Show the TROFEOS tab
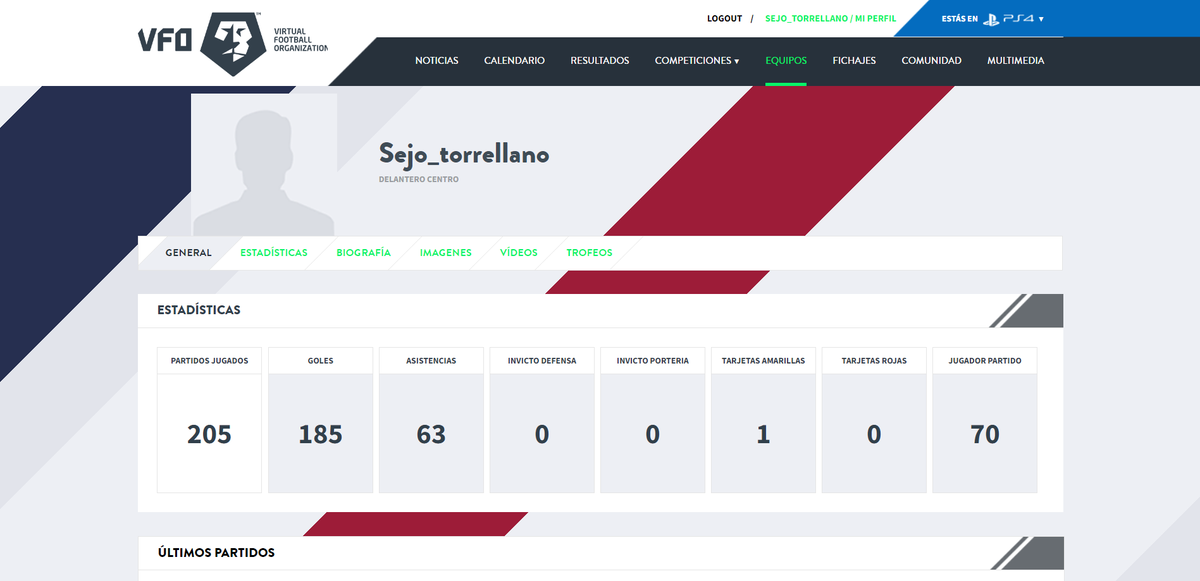The image size is (1200, 581). (589, 253)
